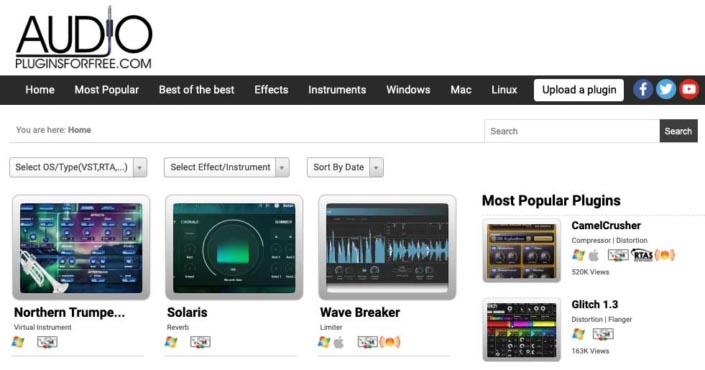
Task: Open the Windows menu item
Action: (x=408, y=90)
